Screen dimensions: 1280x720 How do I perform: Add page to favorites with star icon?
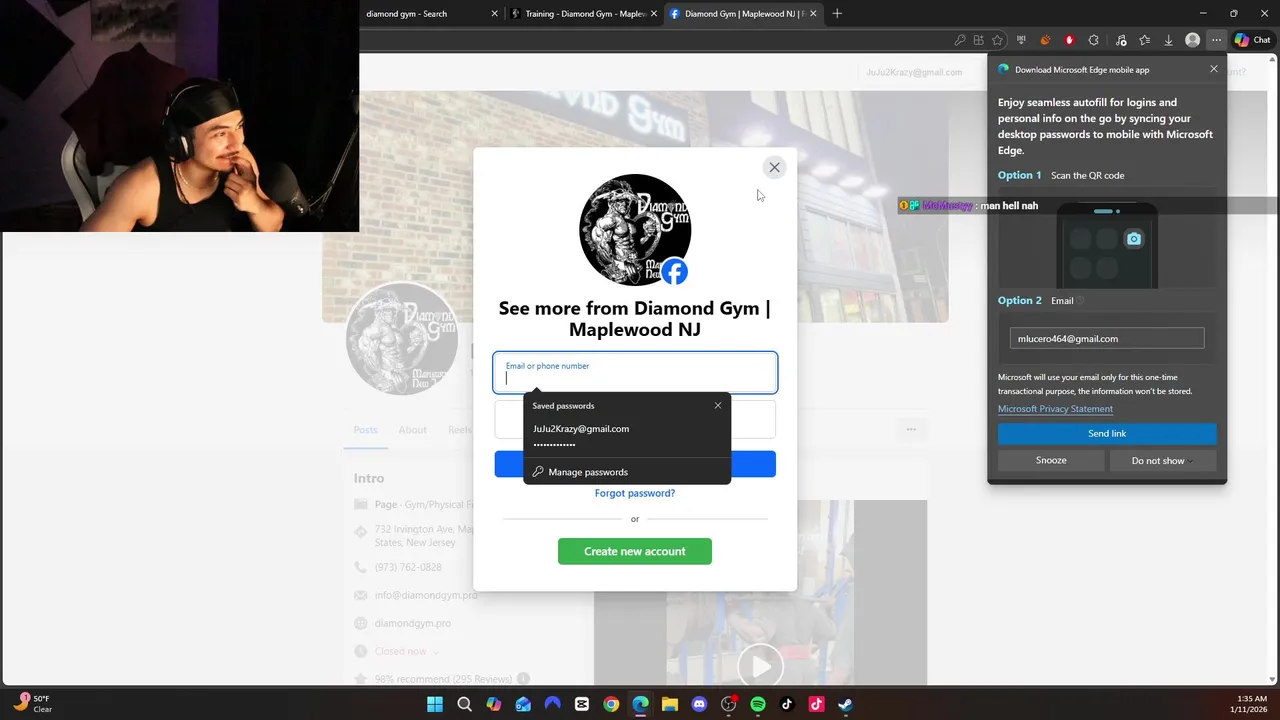(997, 40)
